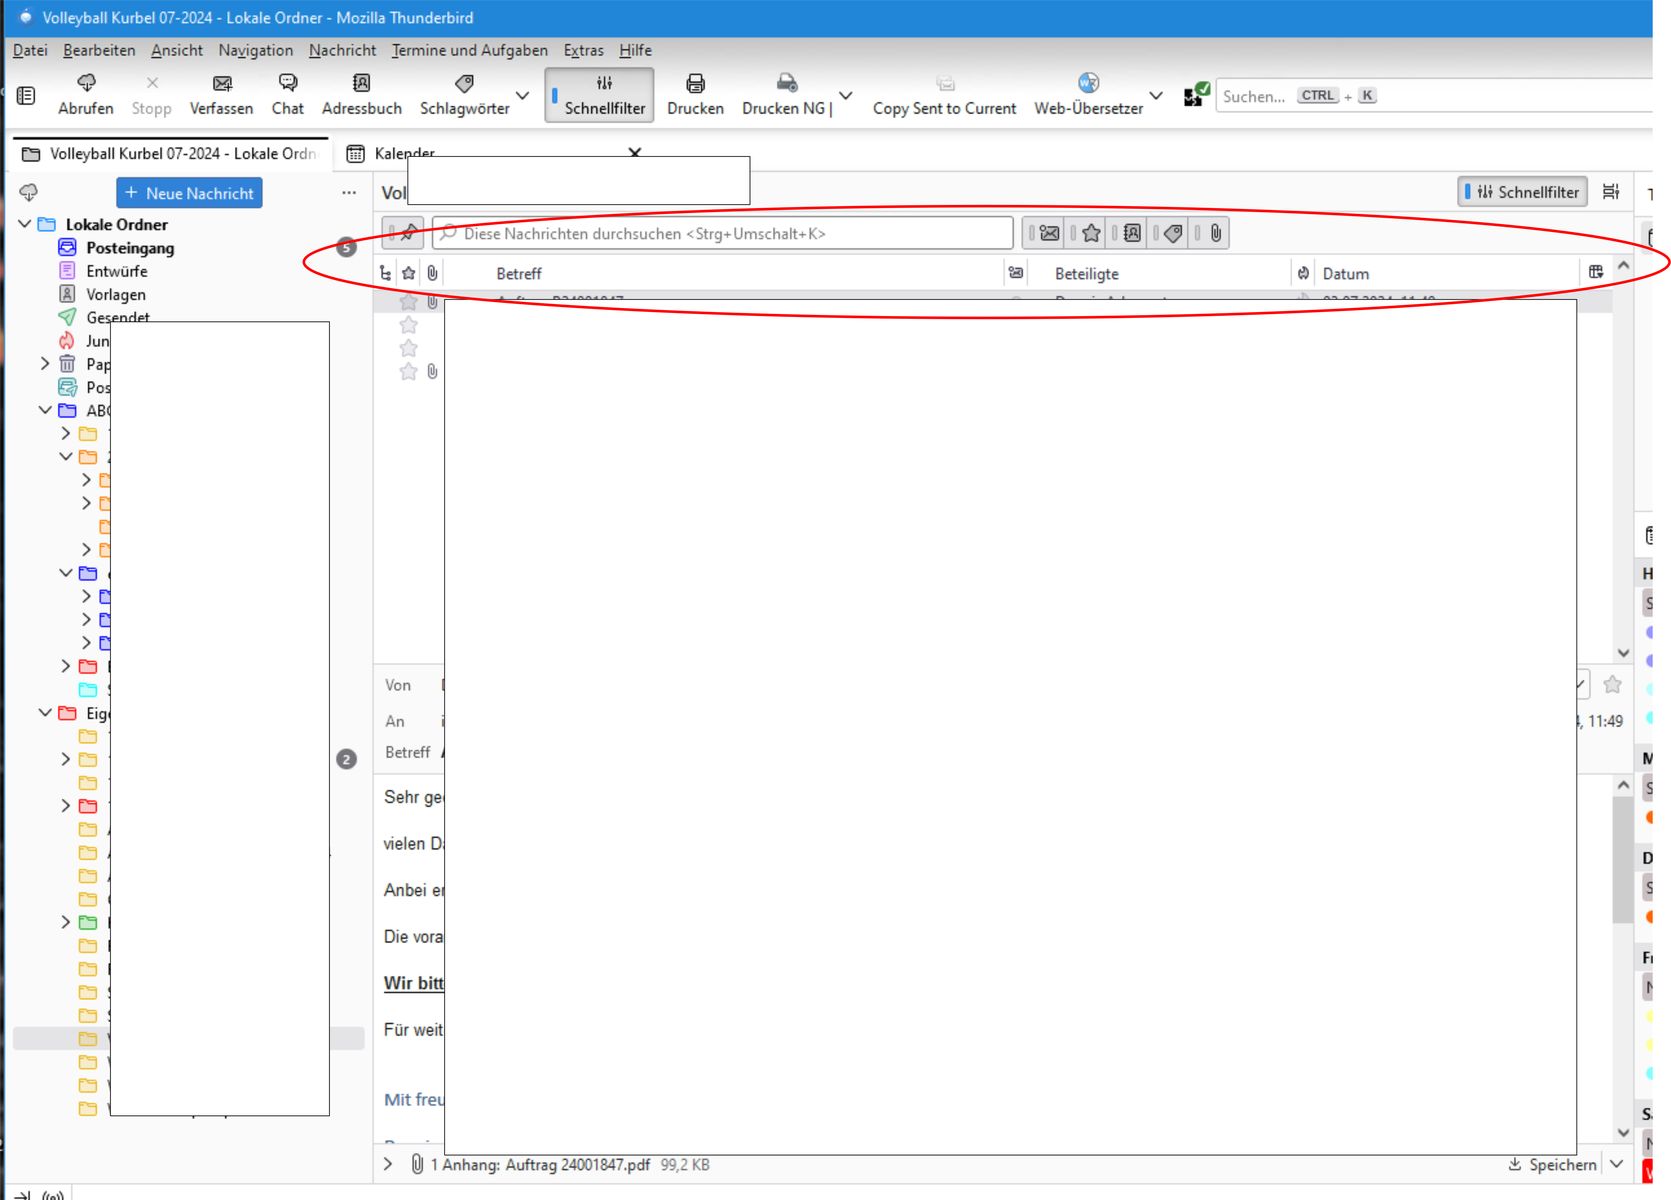
Task: Save the attachment with the Speichern button
Action: tap(1553, 1165)
